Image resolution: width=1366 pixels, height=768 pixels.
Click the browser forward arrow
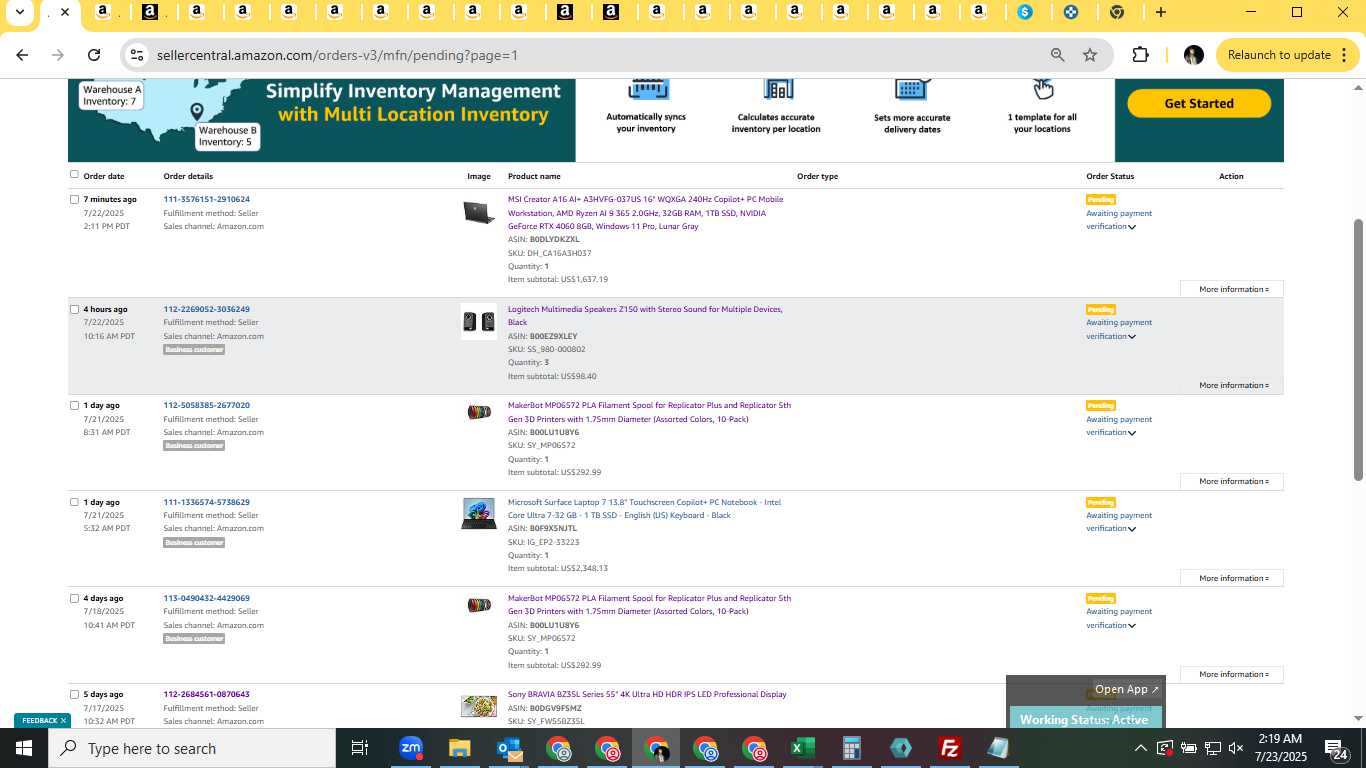tap(58, 55)
